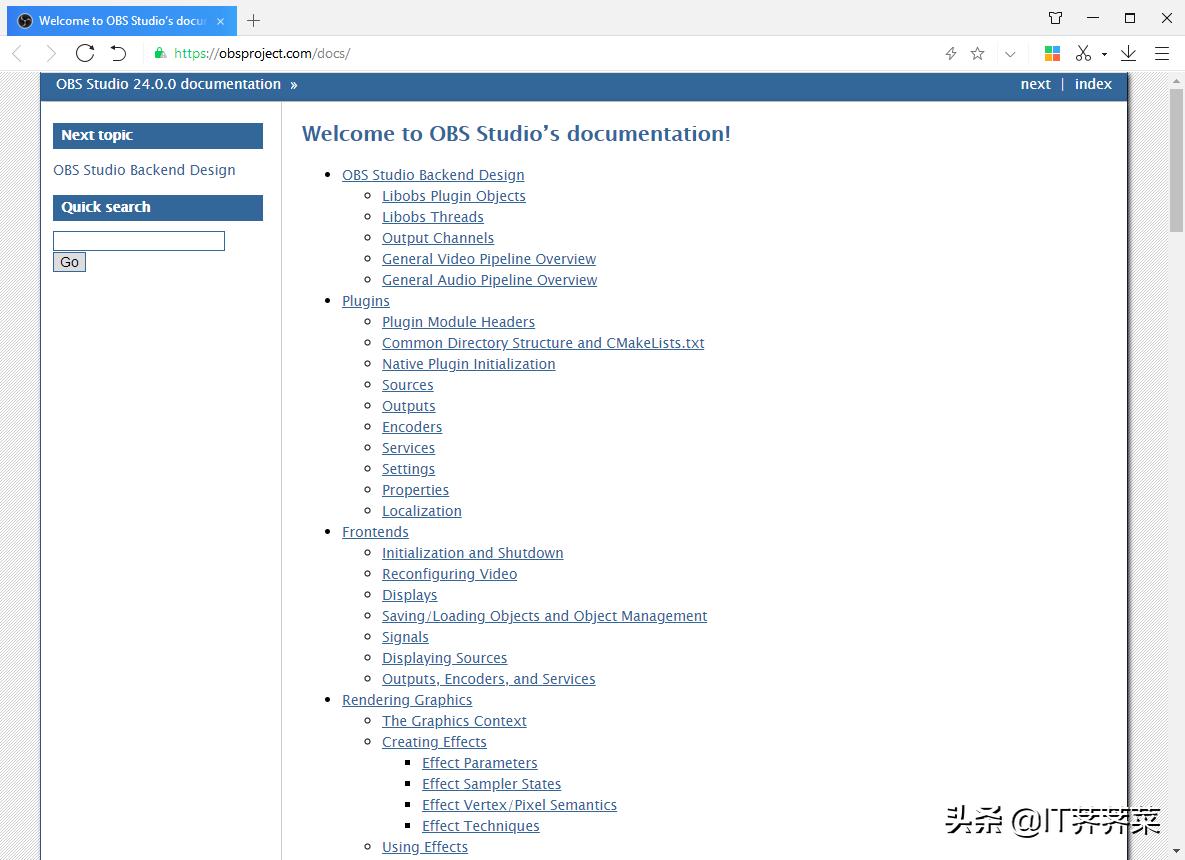1185x860 pixels.
Task: Open the 'Signals' link
Action: [x=405, y=637]
